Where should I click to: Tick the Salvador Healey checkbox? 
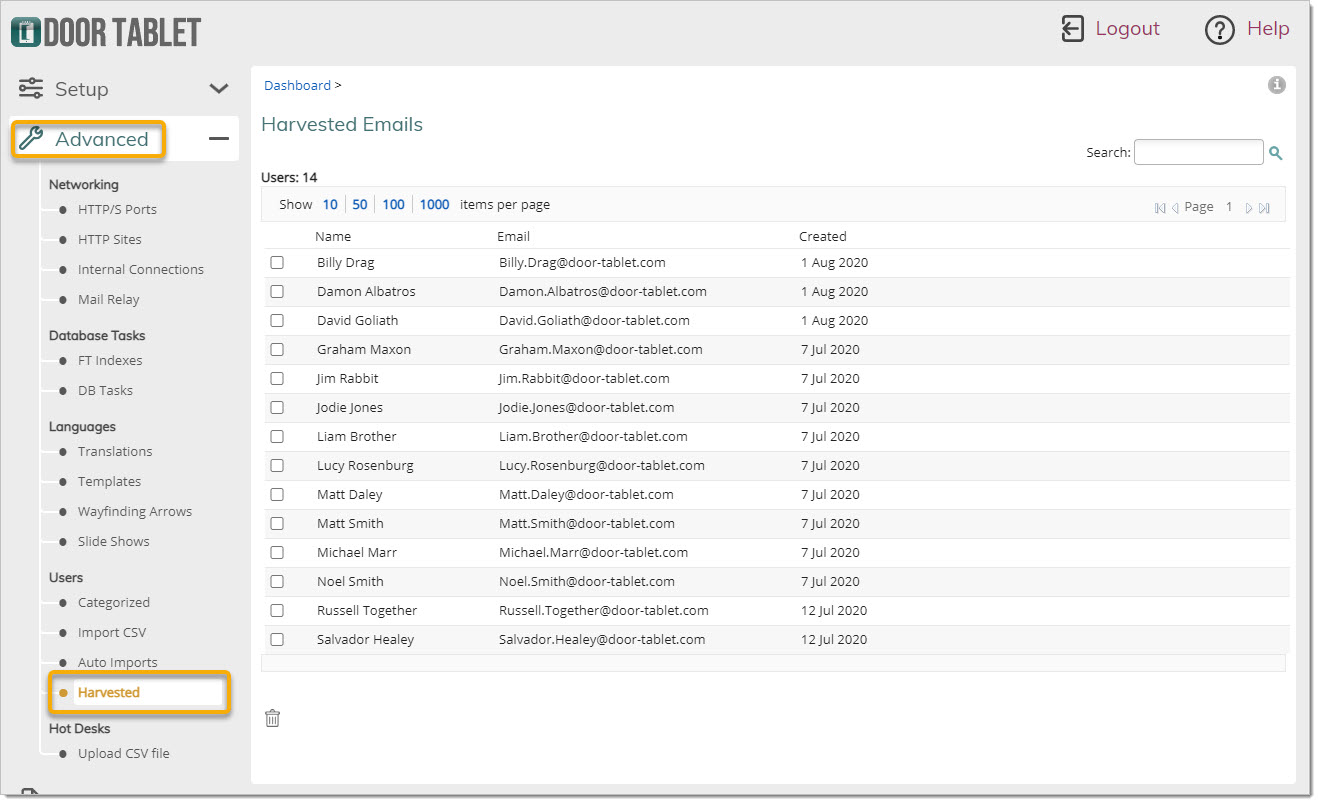(x=277, y=639)
